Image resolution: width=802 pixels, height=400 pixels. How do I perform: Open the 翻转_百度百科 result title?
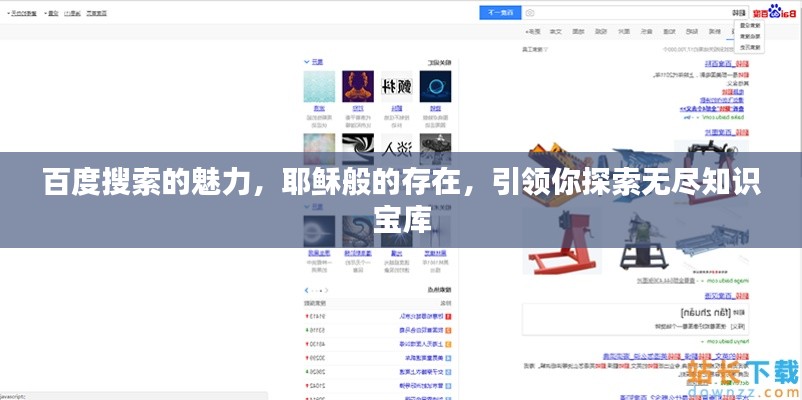tap(727, 64)
